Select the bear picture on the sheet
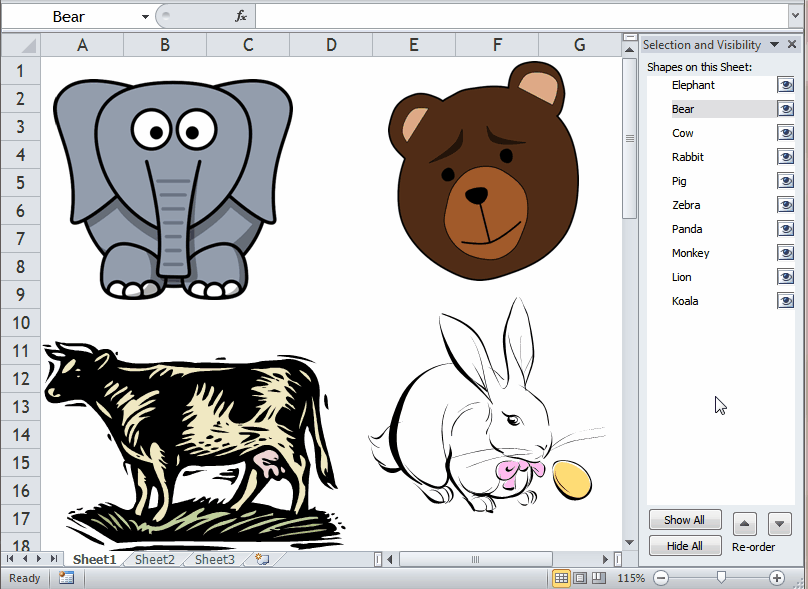This screenshot has height=589, width=808. 484,171
